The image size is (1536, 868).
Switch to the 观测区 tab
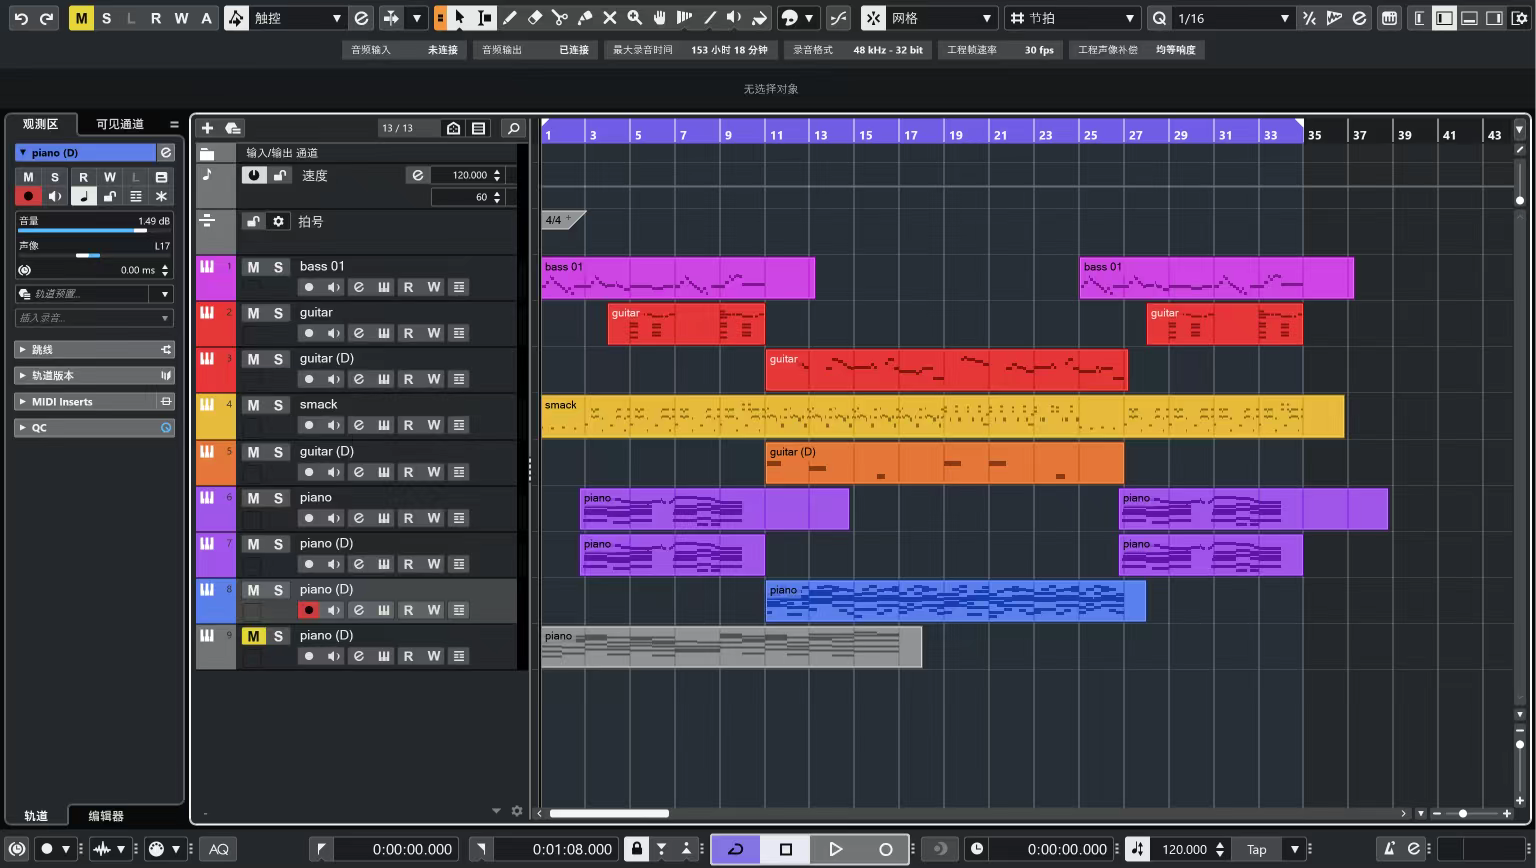[x=41, y=124]
